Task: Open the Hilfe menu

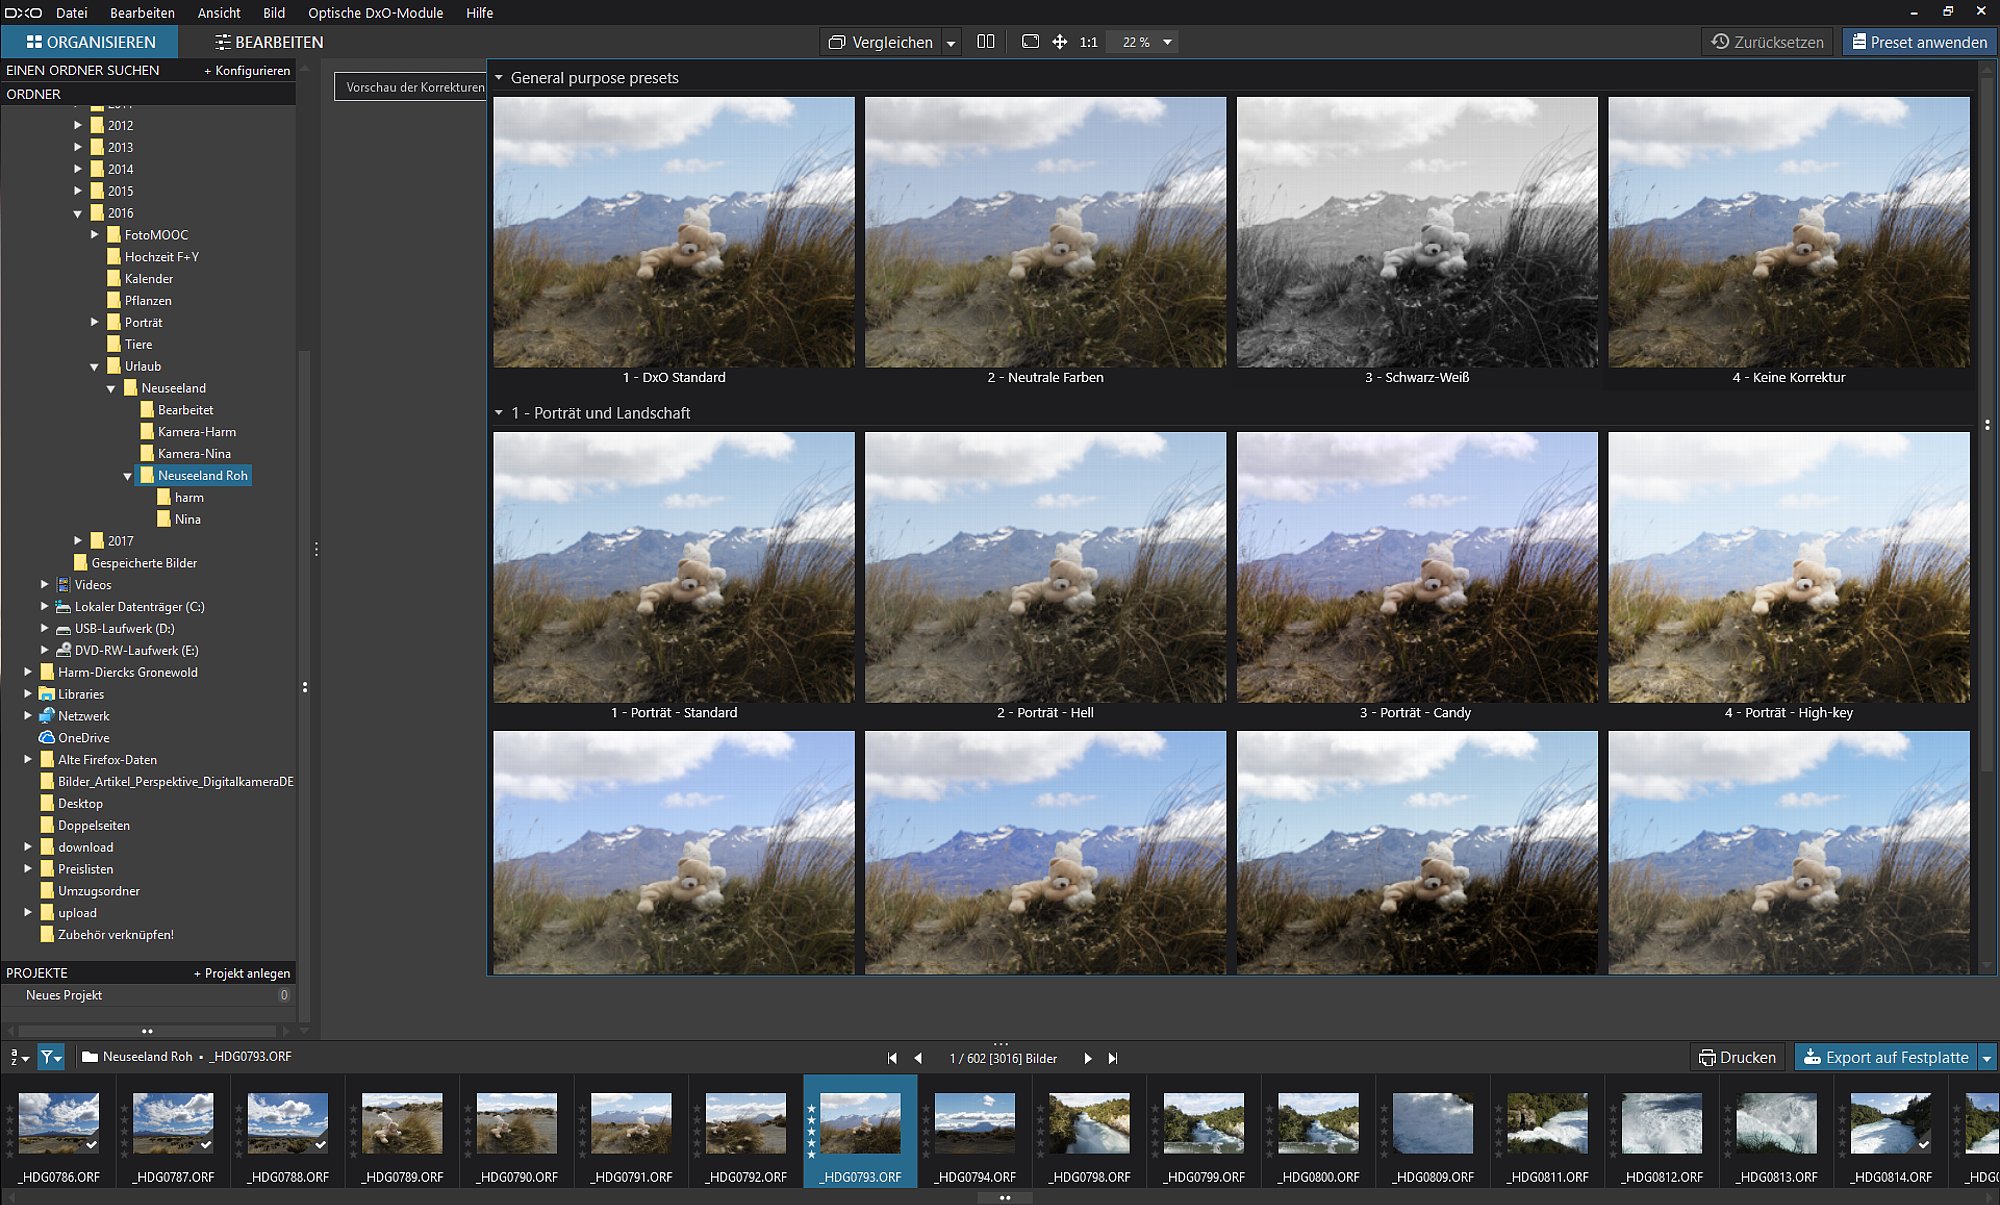Action: (479, 13)
